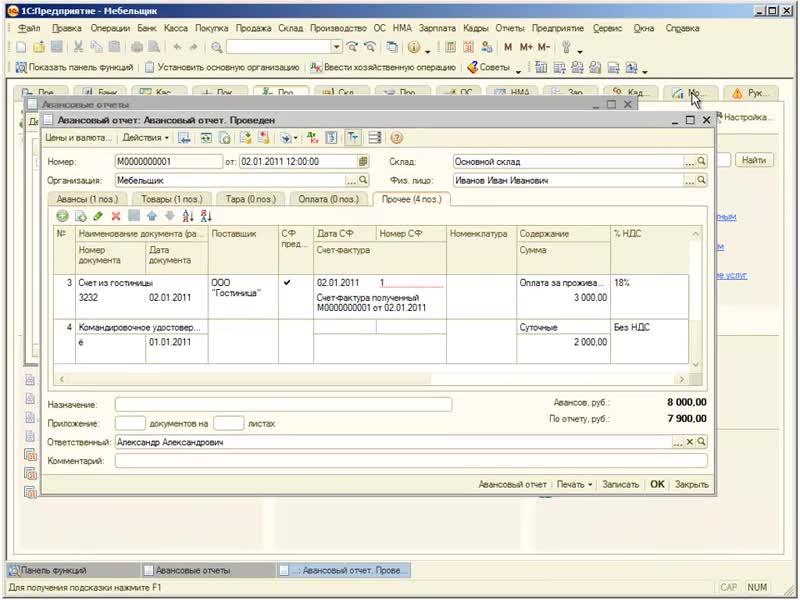Switch to the Товары (1 поз.) tab
Image resolution: width=800 pixels, height=600 pixels.
[173, 199]
